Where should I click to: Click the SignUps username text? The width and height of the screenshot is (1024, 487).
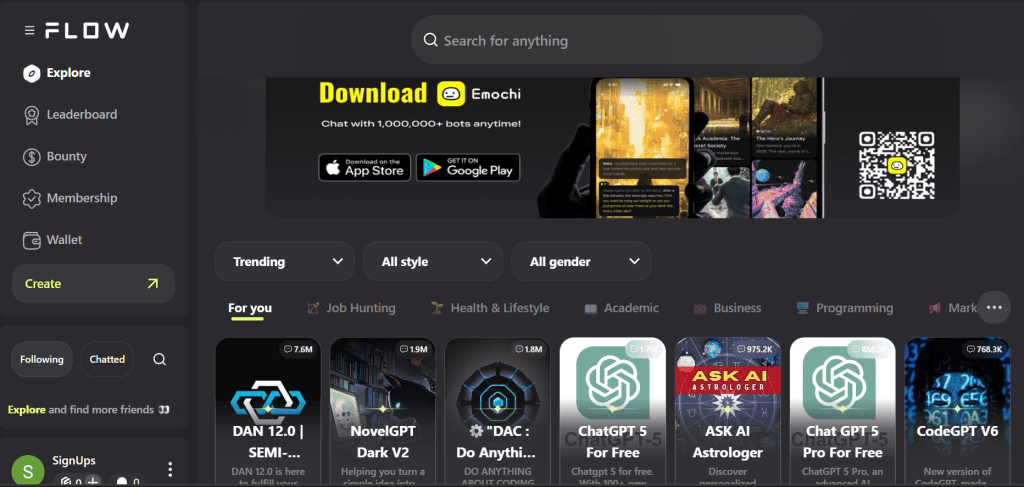point(74,460)
